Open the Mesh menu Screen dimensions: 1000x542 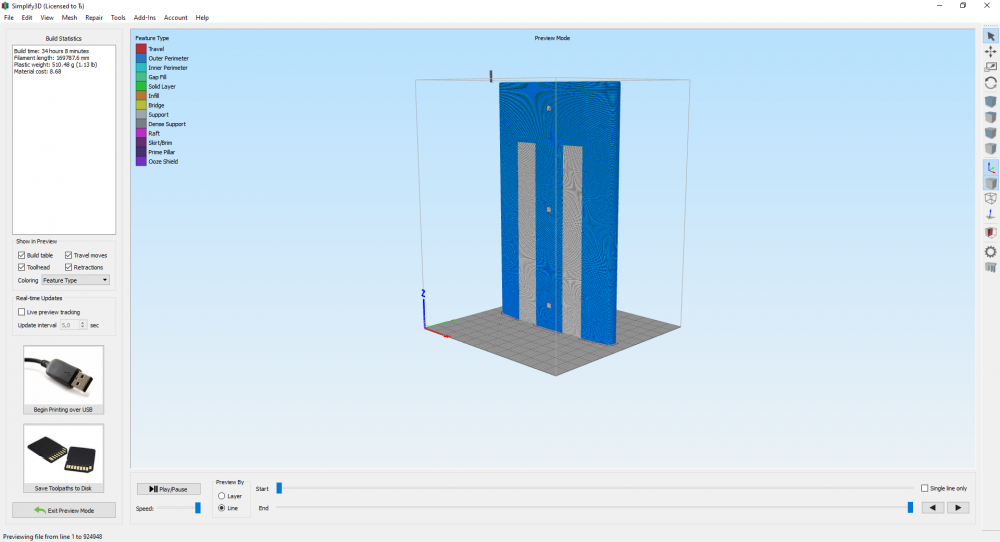(x=70, y=18)
